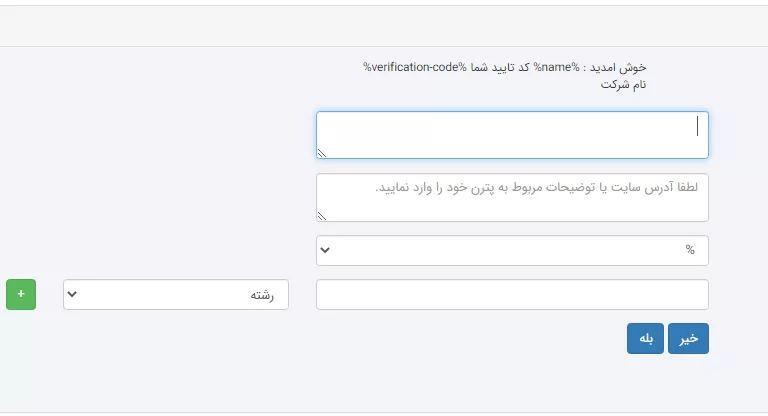Expand the رشته type dropdown

[x=175, y=295]
